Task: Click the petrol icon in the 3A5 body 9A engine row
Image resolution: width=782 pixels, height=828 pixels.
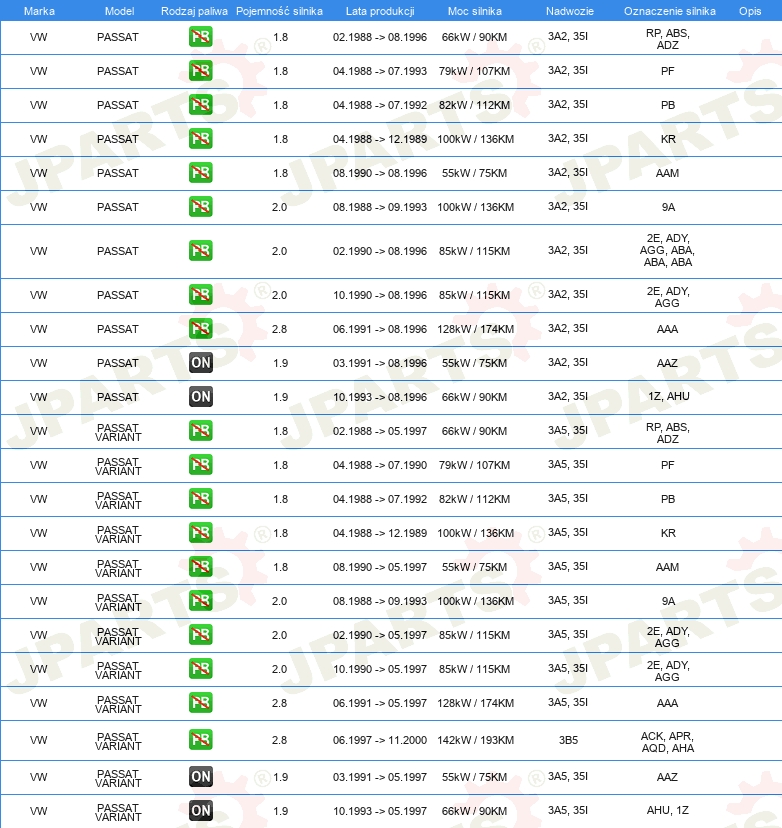Action: pos(201,600)
